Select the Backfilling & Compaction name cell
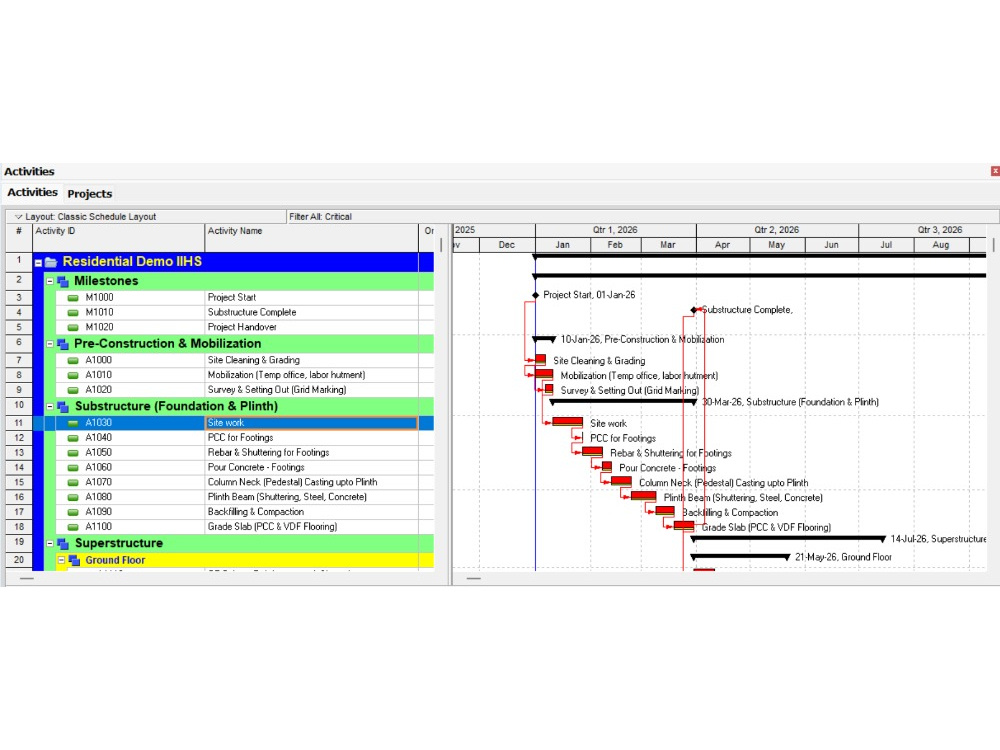Viewport: 1000px width, 750px height. tap(311, 511)
